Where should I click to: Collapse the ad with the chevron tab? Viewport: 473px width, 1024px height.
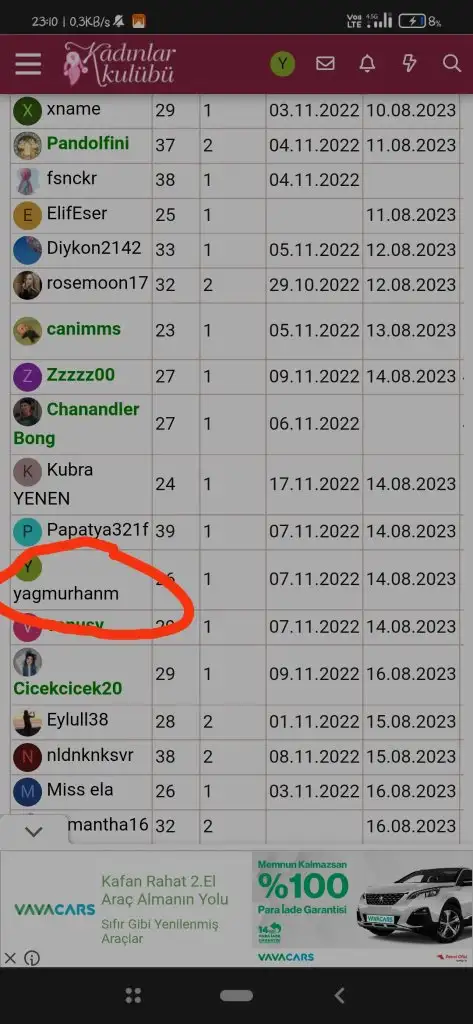[x=33, y=831]
